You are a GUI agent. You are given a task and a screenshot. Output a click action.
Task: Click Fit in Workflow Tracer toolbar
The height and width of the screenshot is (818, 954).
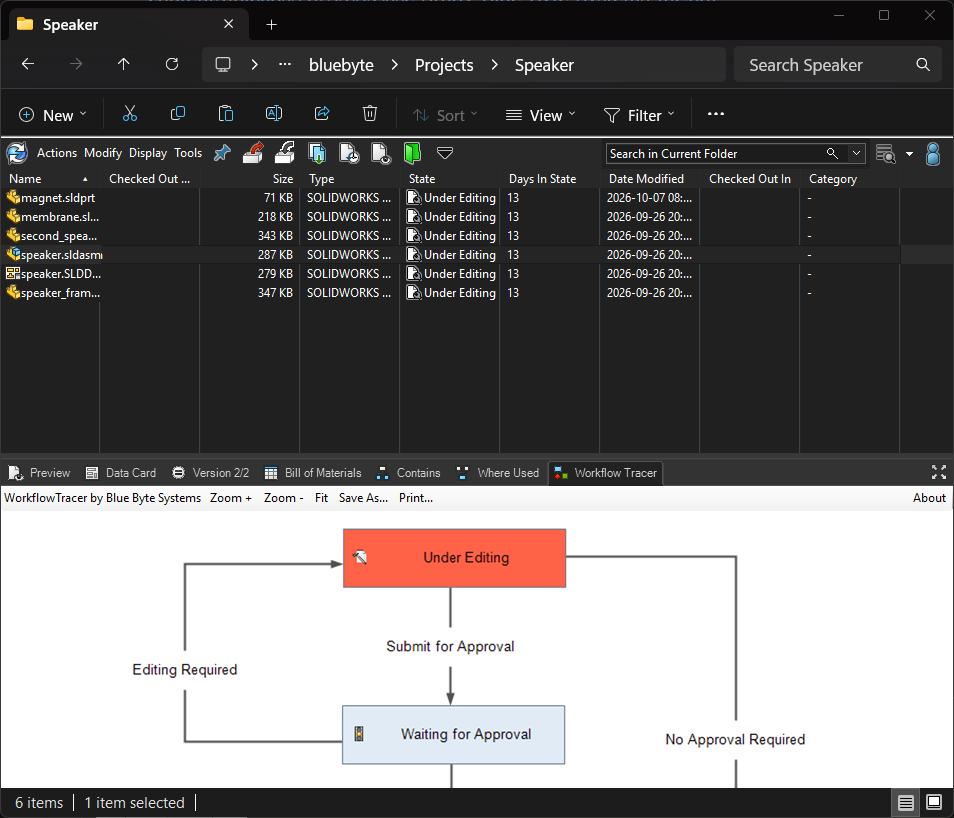321,498
